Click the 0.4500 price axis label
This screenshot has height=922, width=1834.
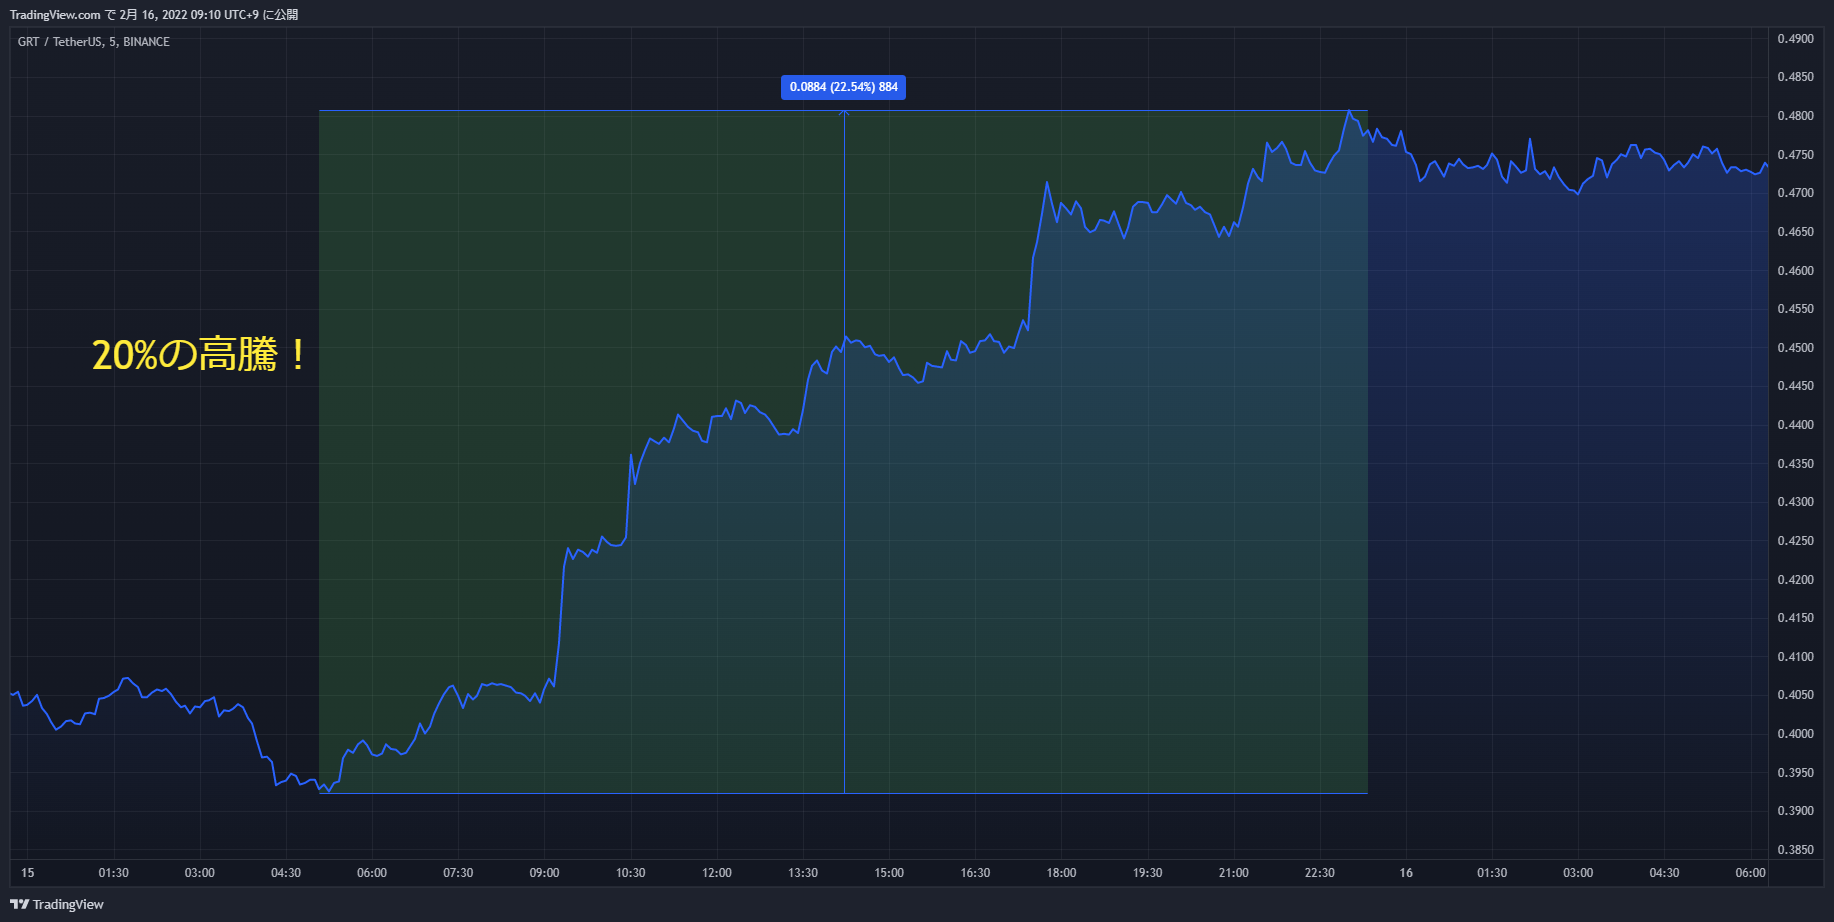(x=1795, y=348)
